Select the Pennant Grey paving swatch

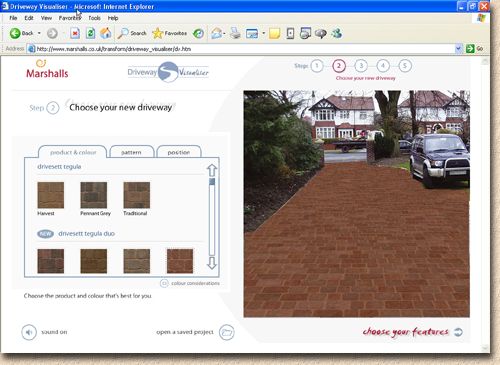[94, 195]
